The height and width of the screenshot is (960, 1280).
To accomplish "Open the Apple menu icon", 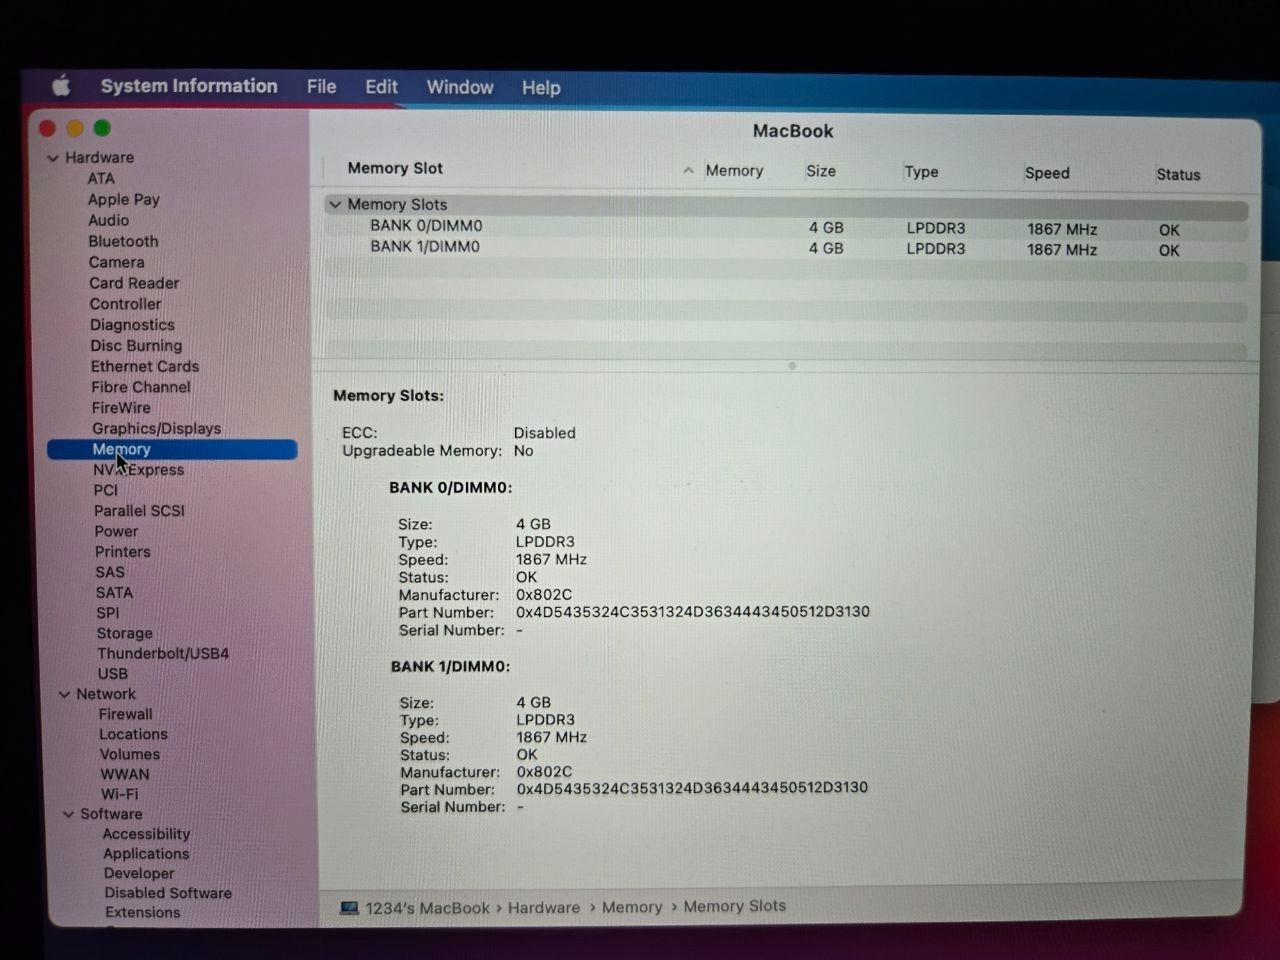I will tap(61, 86).
